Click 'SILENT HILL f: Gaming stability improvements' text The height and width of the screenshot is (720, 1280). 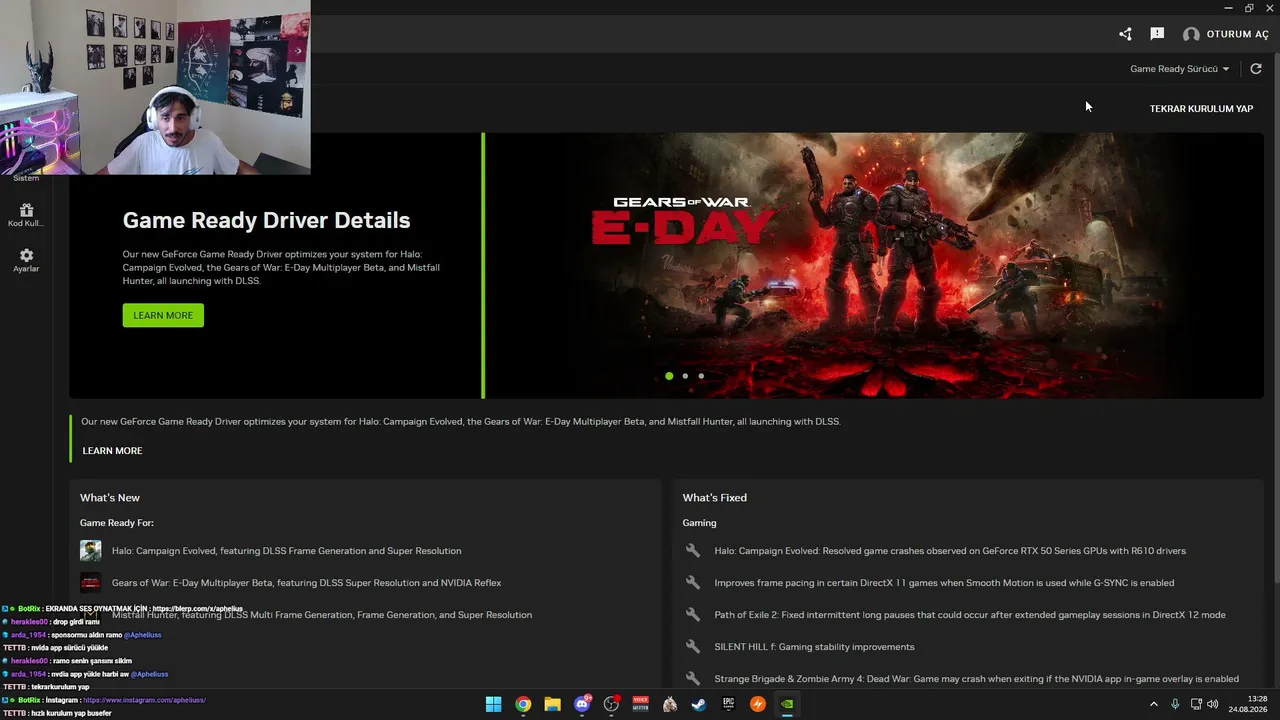[815, 647]
